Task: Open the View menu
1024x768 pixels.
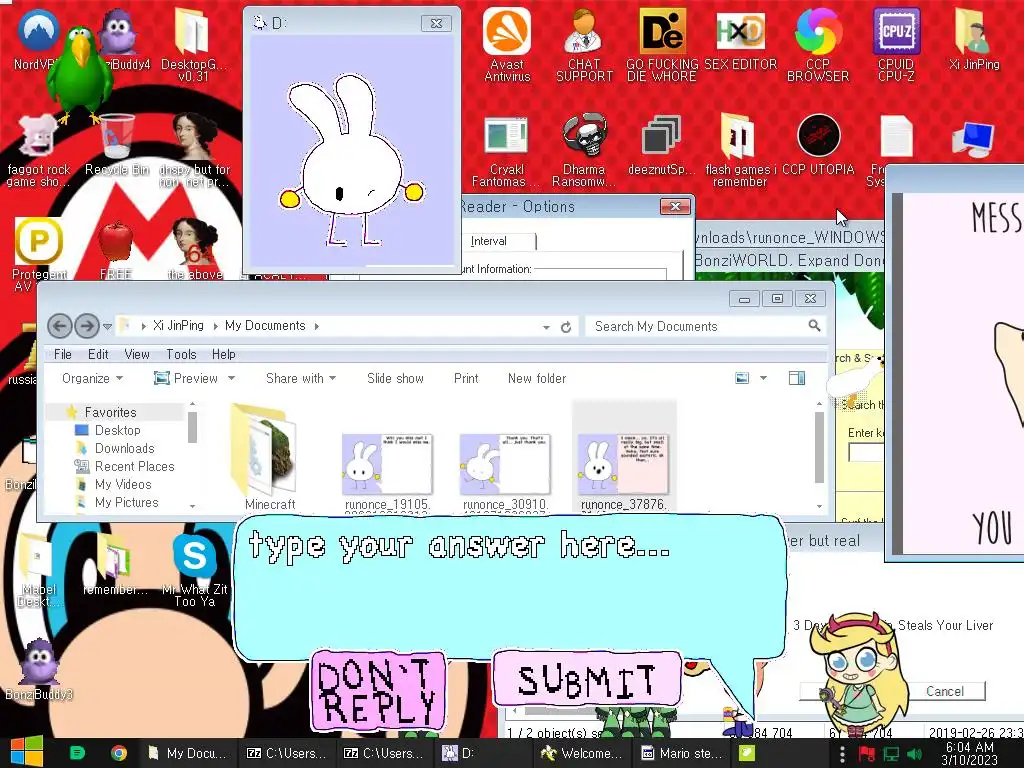Action: point(136,354)
